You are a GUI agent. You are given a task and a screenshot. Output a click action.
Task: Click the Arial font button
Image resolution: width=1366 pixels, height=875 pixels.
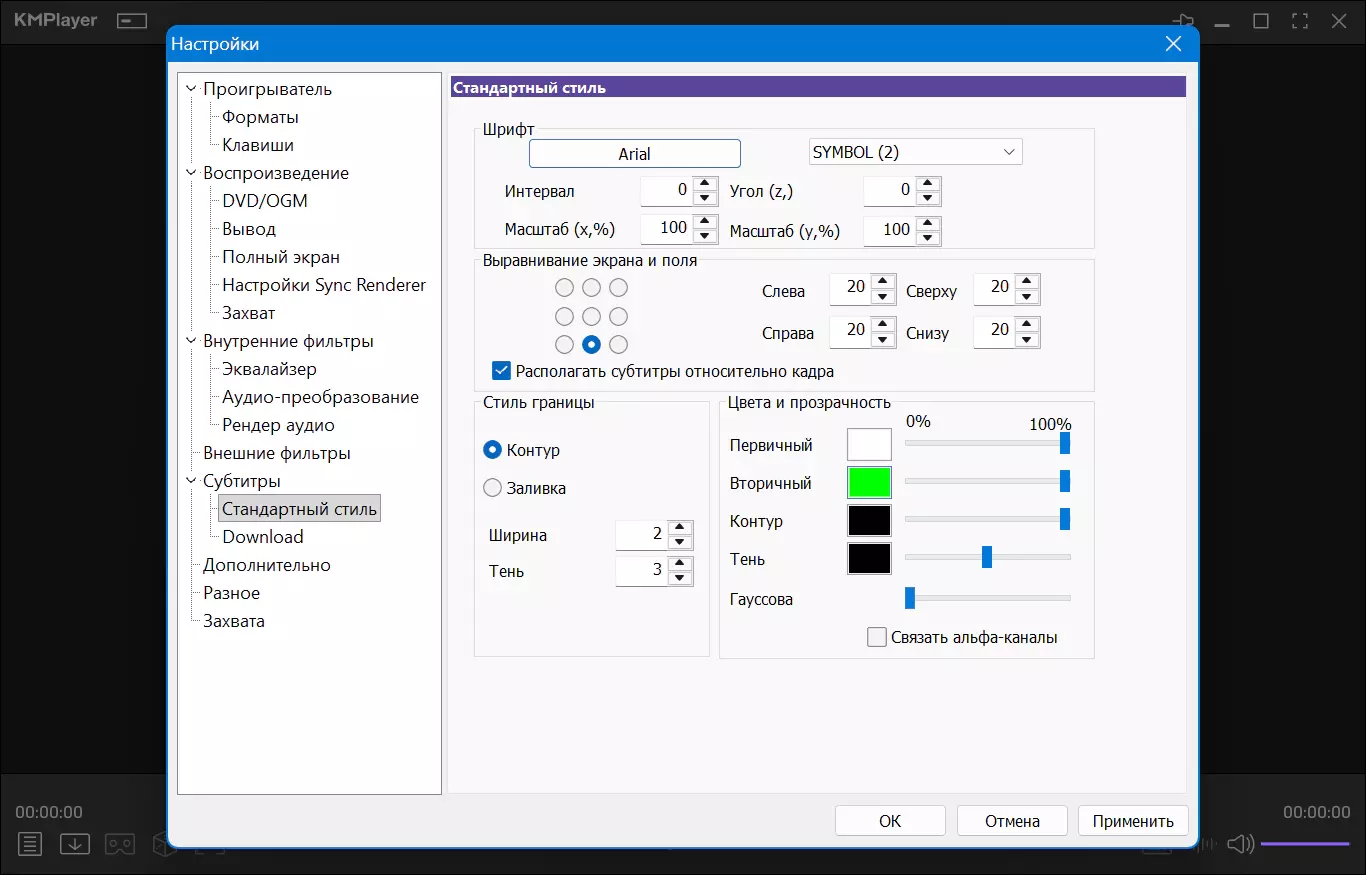pos(634,153)
